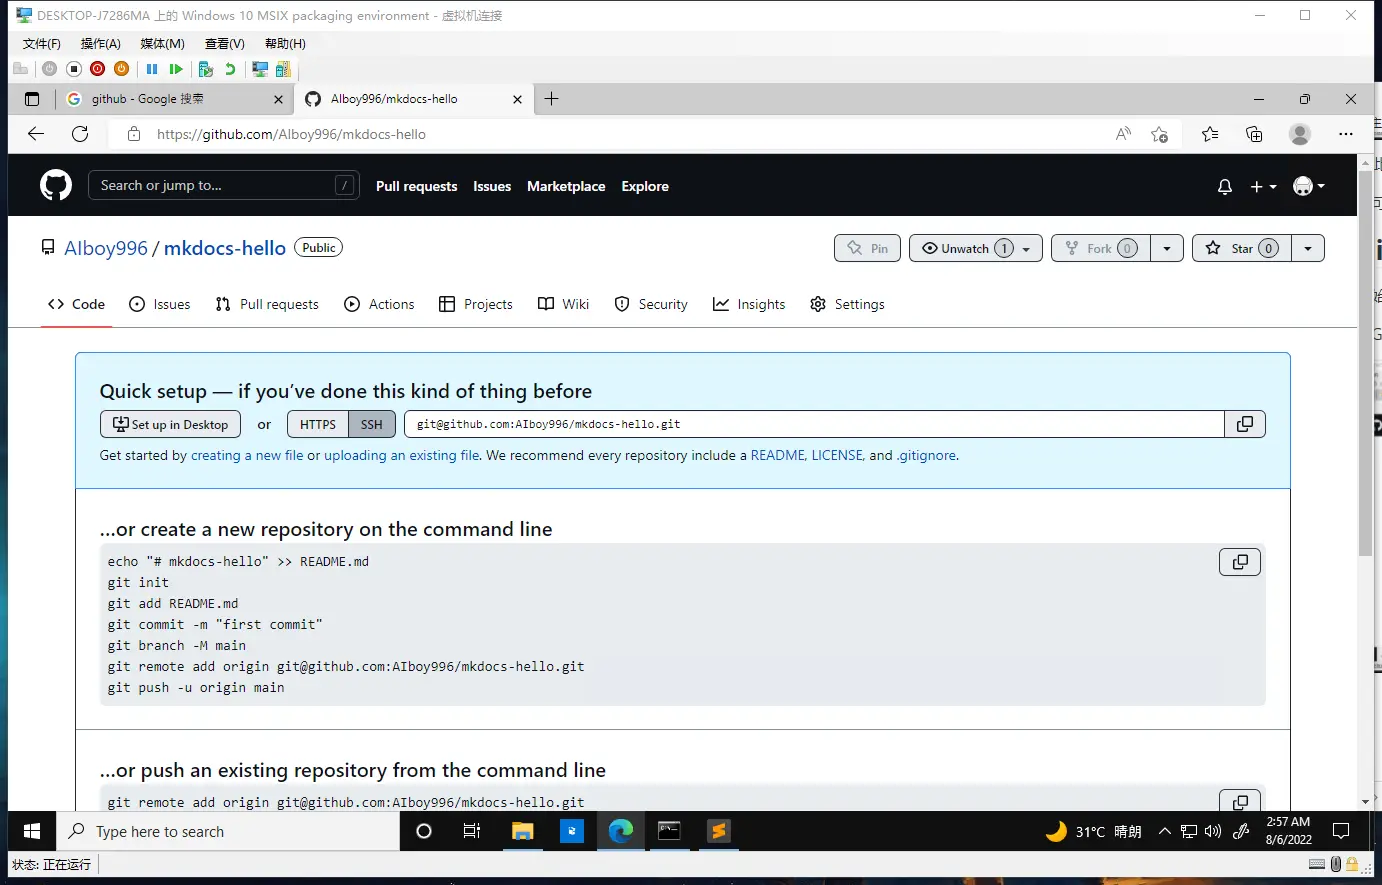Screen dimensions: 1382x885
Task: Copy the repository SSH URL
Action: 1244,424
